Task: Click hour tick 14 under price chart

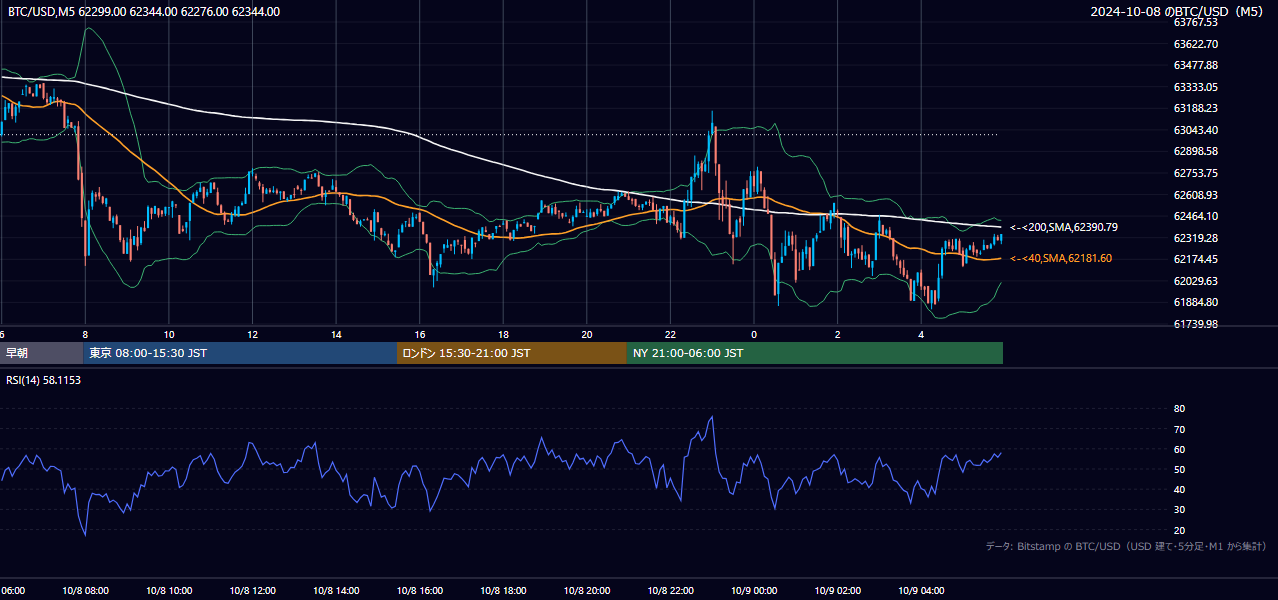Action: click(336, 334)
